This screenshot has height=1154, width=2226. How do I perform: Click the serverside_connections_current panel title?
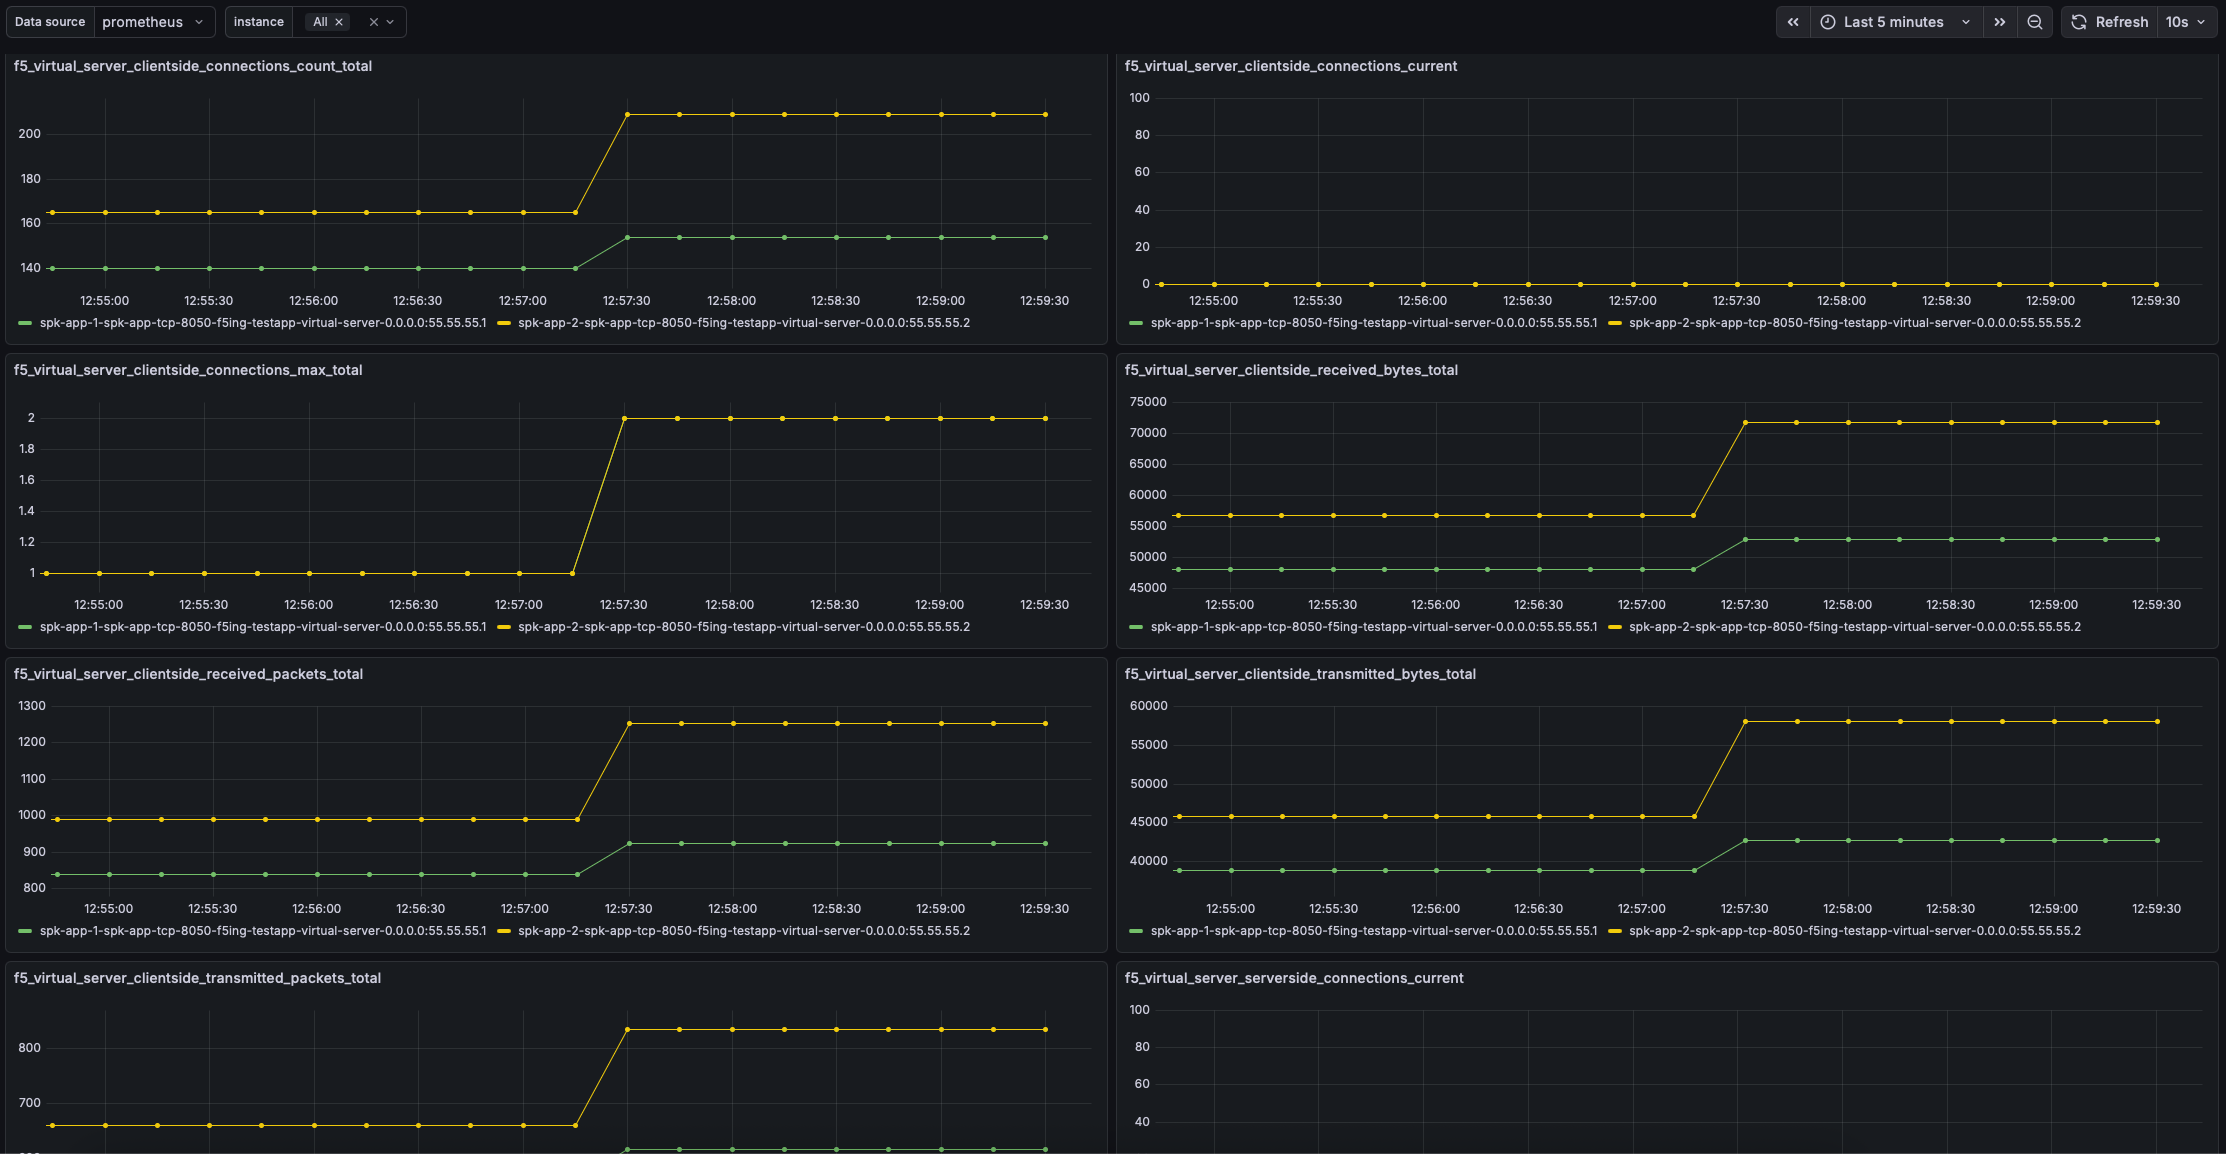(1294, 978)
